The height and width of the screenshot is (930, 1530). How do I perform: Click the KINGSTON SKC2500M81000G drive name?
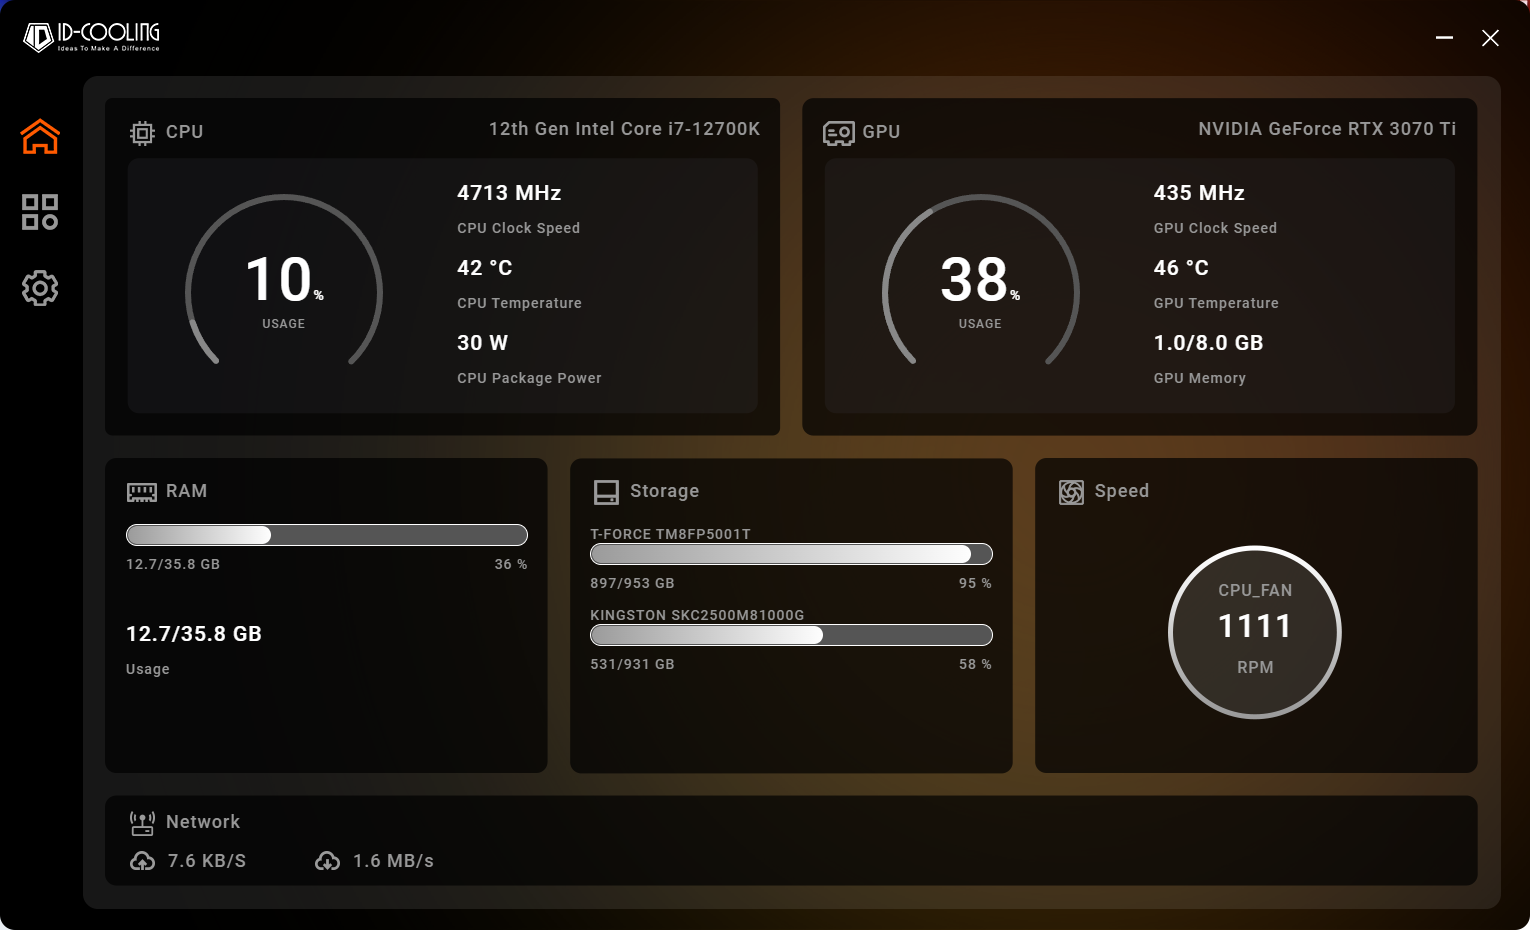[697, 615]
